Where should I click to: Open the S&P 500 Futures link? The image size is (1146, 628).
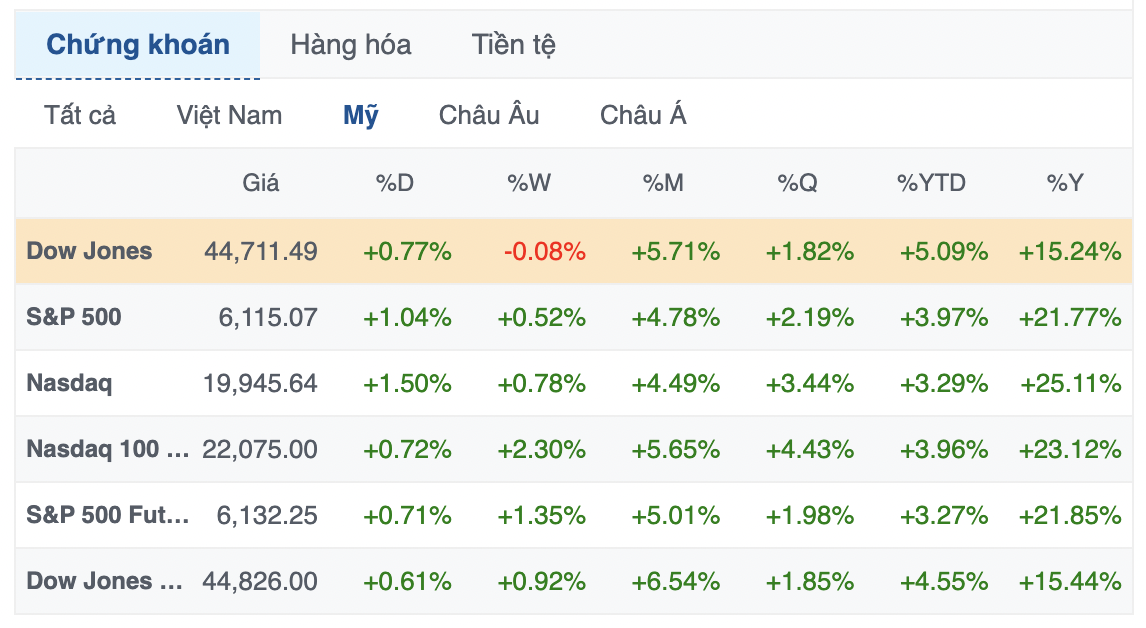point(108,515)
